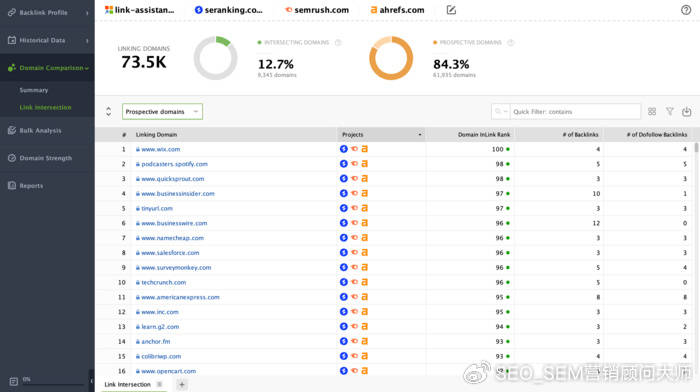The width and height of the screenshot is (700, 392).
Task: Click the Backlink Profile chain icon
Action: click(x=12, y=13)
